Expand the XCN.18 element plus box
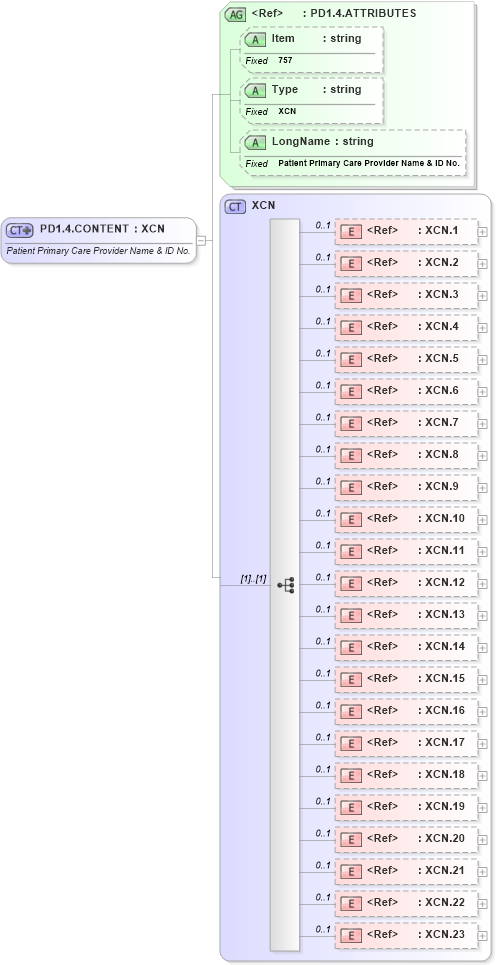This screenshot has width=496, height=965. pyautogui.click(x=482, y=776)
